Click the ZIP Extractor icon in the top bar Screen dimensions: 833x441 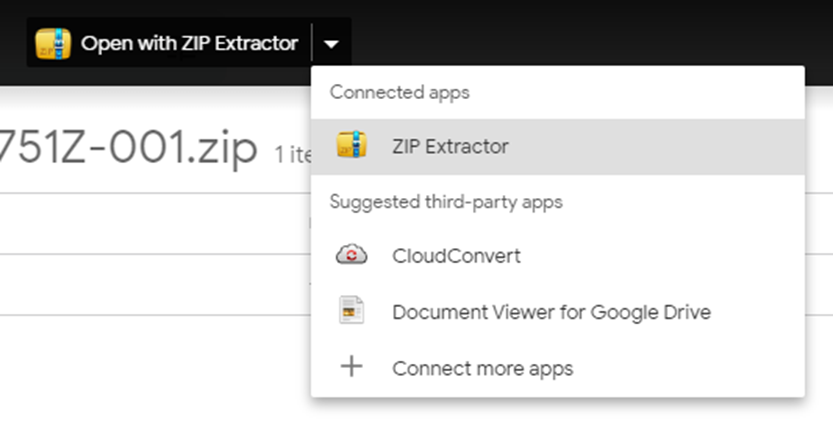click(53, 44)
